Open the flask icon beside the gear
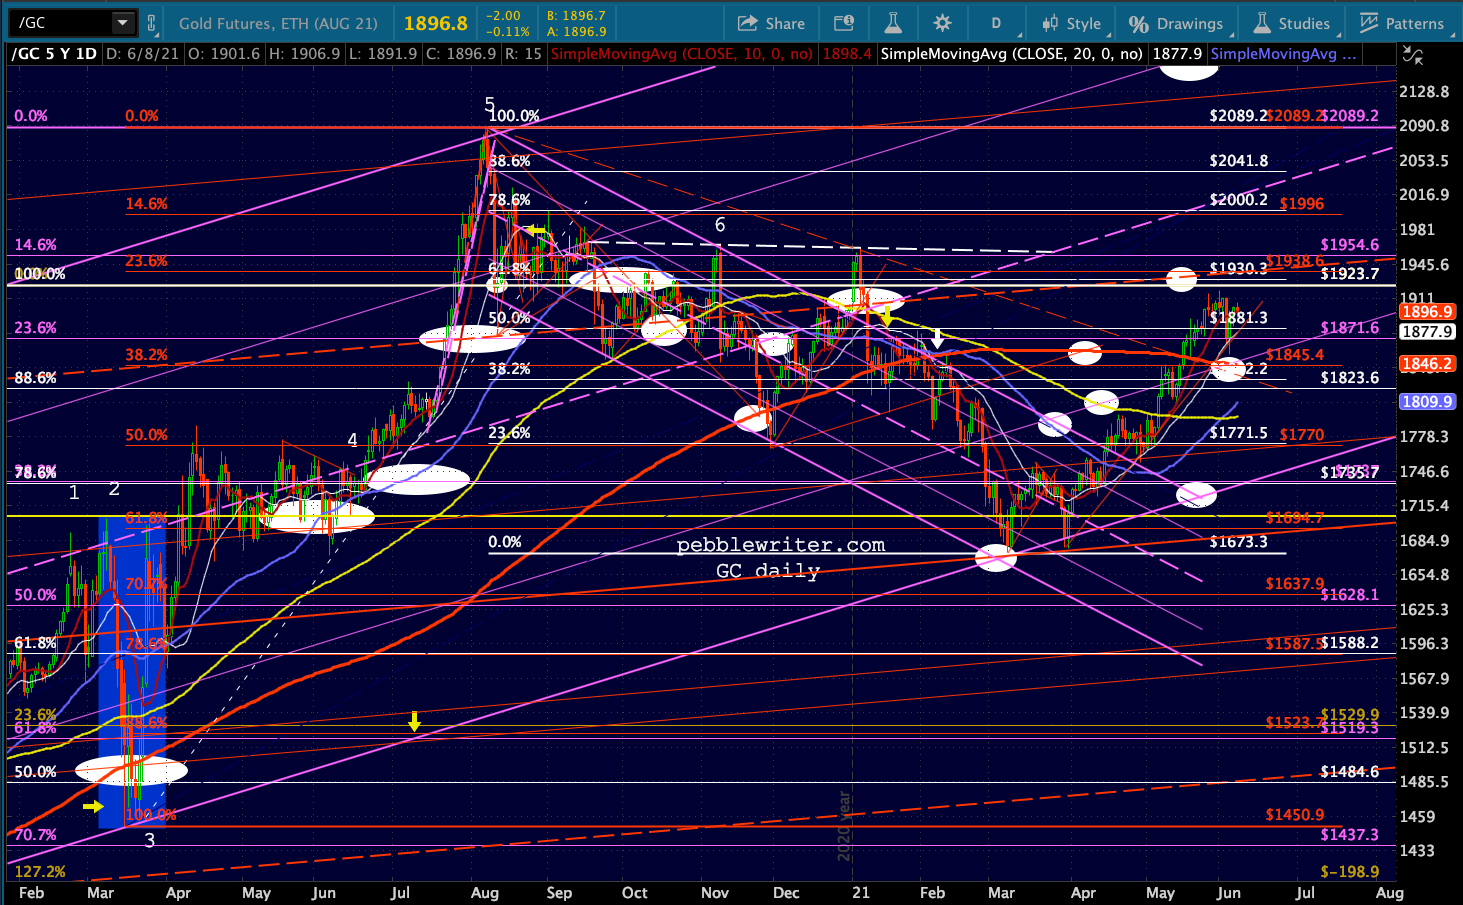Screen dimensions: 1463x905 (893, 23)
